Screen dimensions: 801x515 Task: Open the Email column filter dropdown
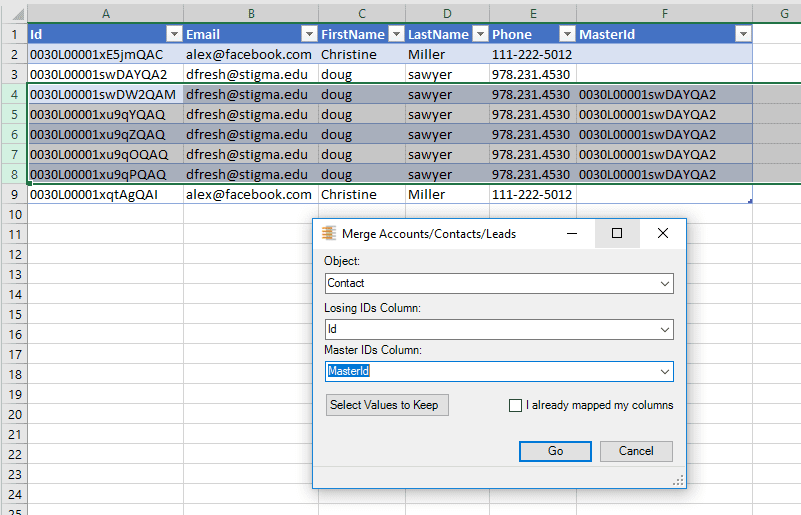(309, 34)
